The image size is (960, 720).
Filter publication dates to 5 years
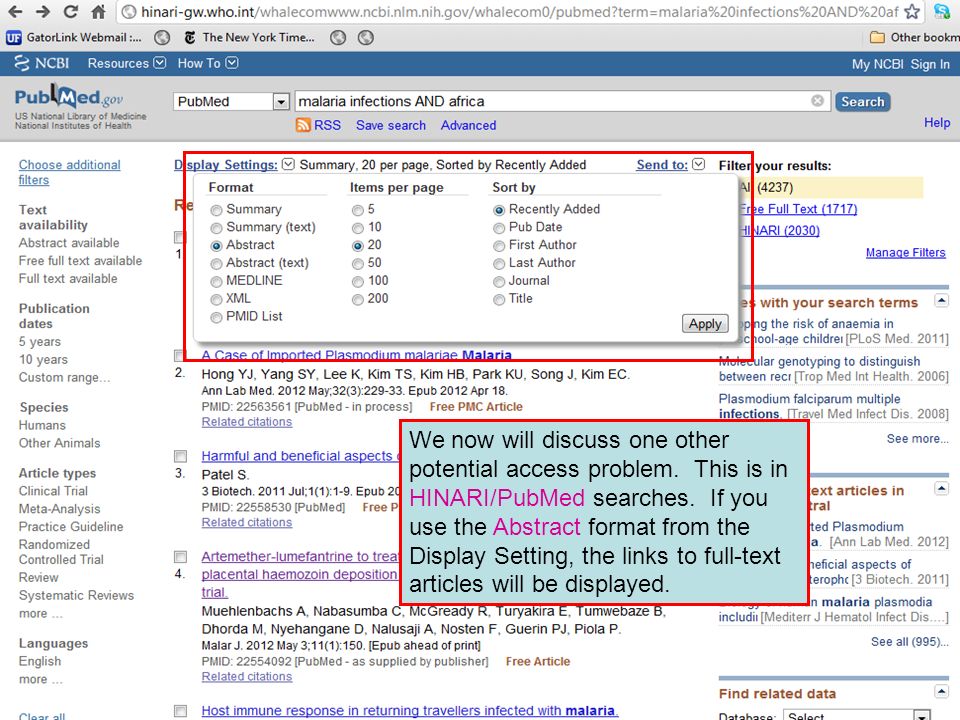click(40, 342)
